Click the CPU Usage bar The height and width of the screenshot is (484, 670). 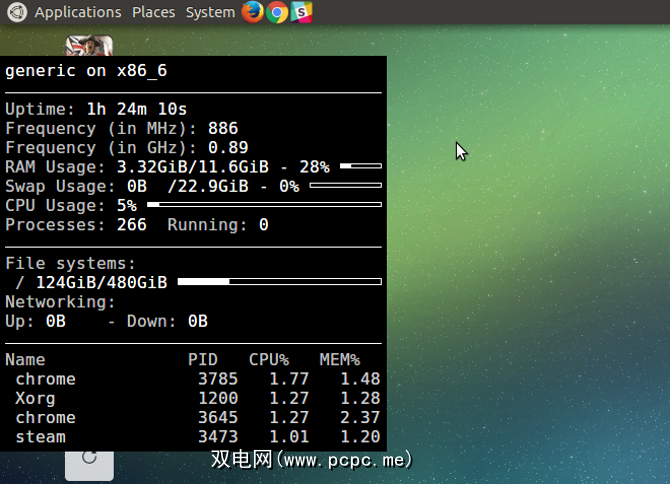(264, 205)
